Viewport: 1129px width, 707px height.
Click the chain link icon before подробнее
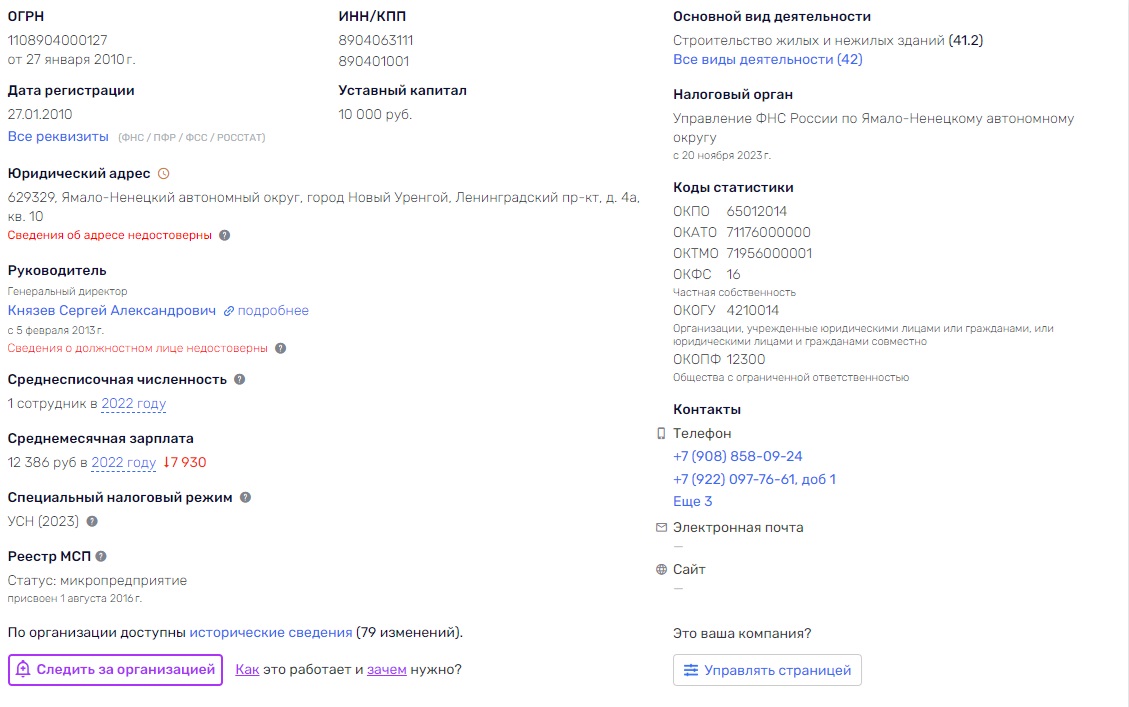(x=229, y=311)
